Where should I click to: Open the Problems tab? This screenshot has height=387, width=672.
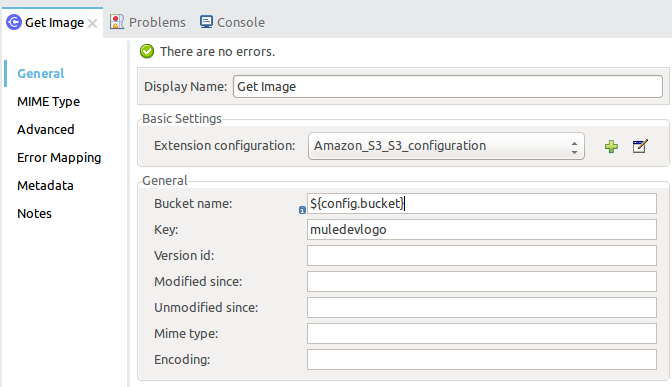148,22
